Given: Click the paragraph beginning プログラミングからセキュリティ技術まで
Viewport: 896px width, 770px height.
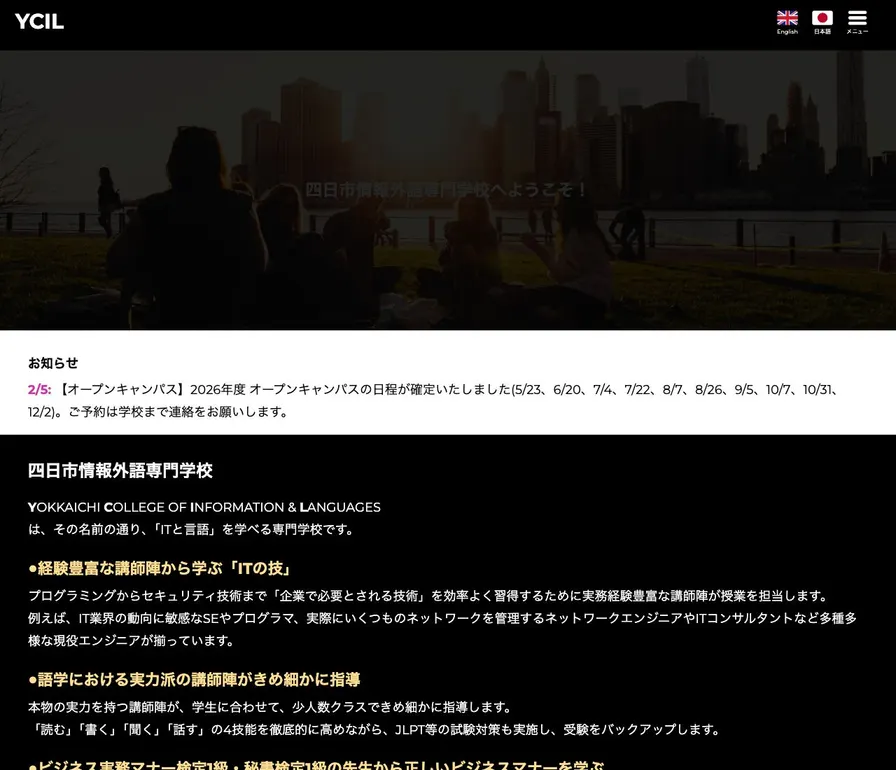Looking at the screenshot, I should pos(442,618).
